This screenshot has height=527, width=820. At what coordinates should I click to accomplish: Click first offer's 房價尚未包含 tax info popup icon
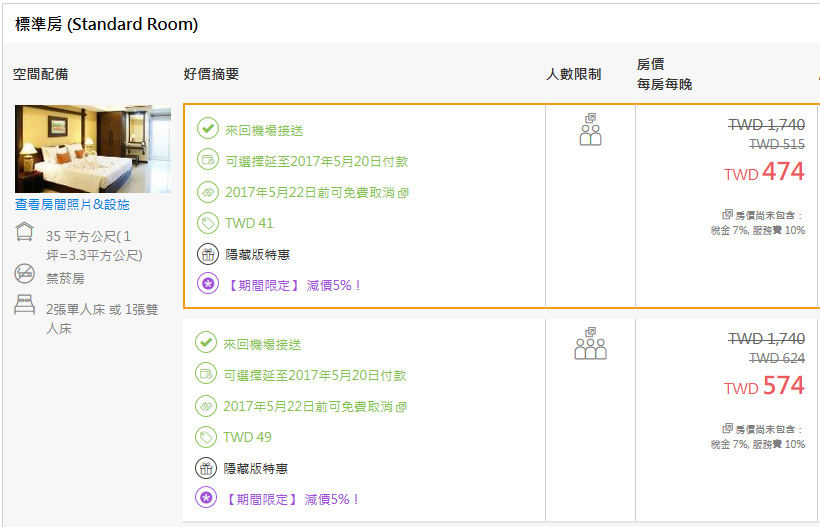pyautogui.click(x=727, y=214)
